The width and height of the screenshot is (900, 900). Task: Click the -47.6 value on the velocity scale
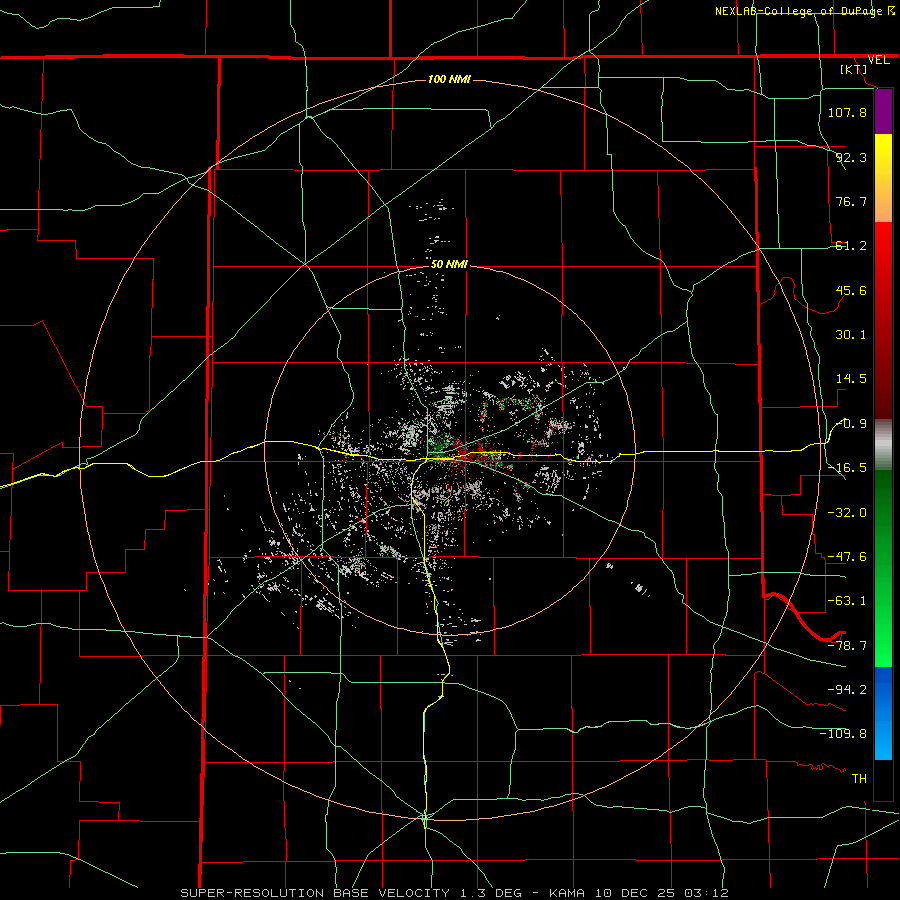click(x=847, y=557)
